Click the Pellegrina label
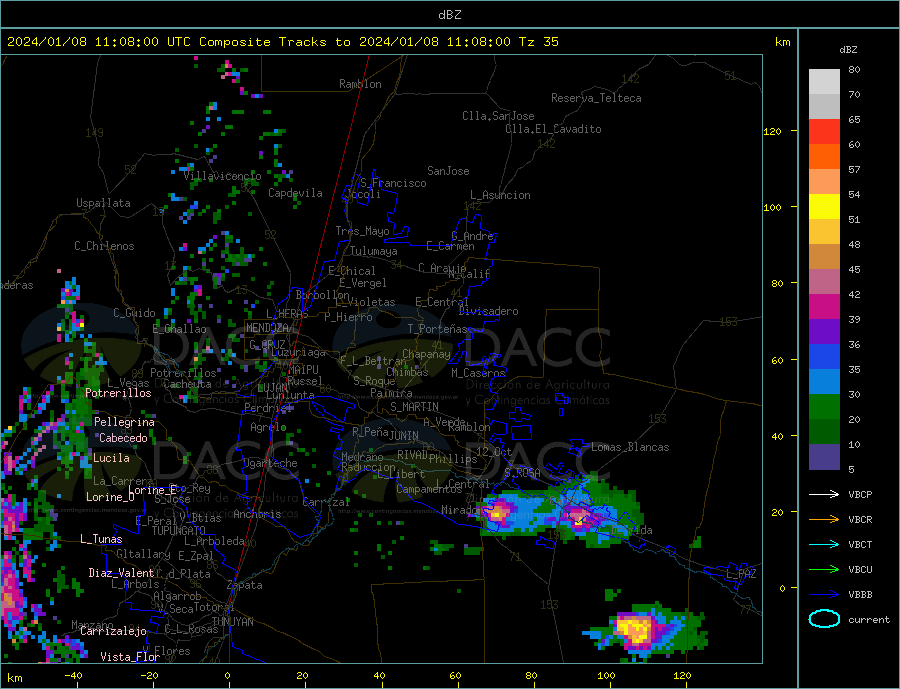Screen dimensions: 900x689 click(x=125, y=422)
